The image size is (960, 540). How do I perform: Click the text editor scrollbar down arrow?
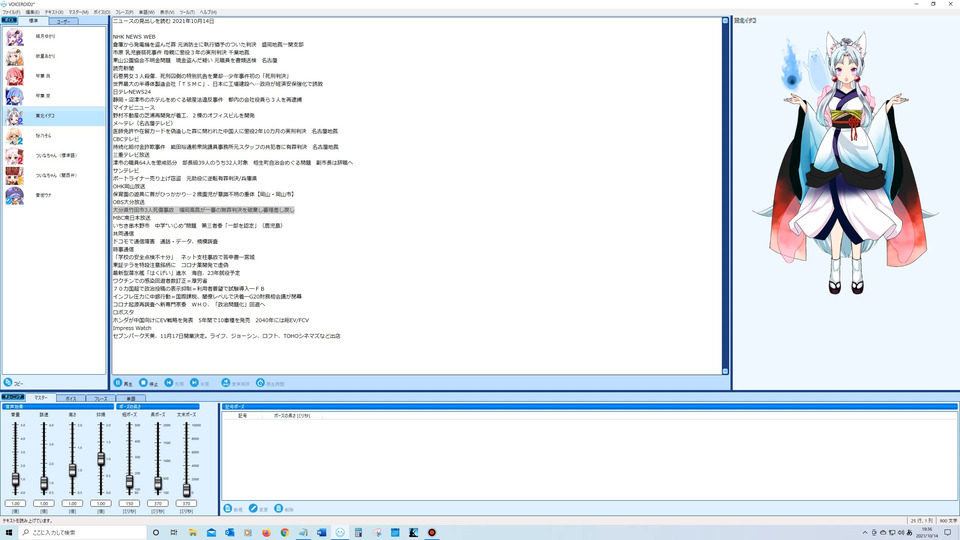(x=726, y=371)
